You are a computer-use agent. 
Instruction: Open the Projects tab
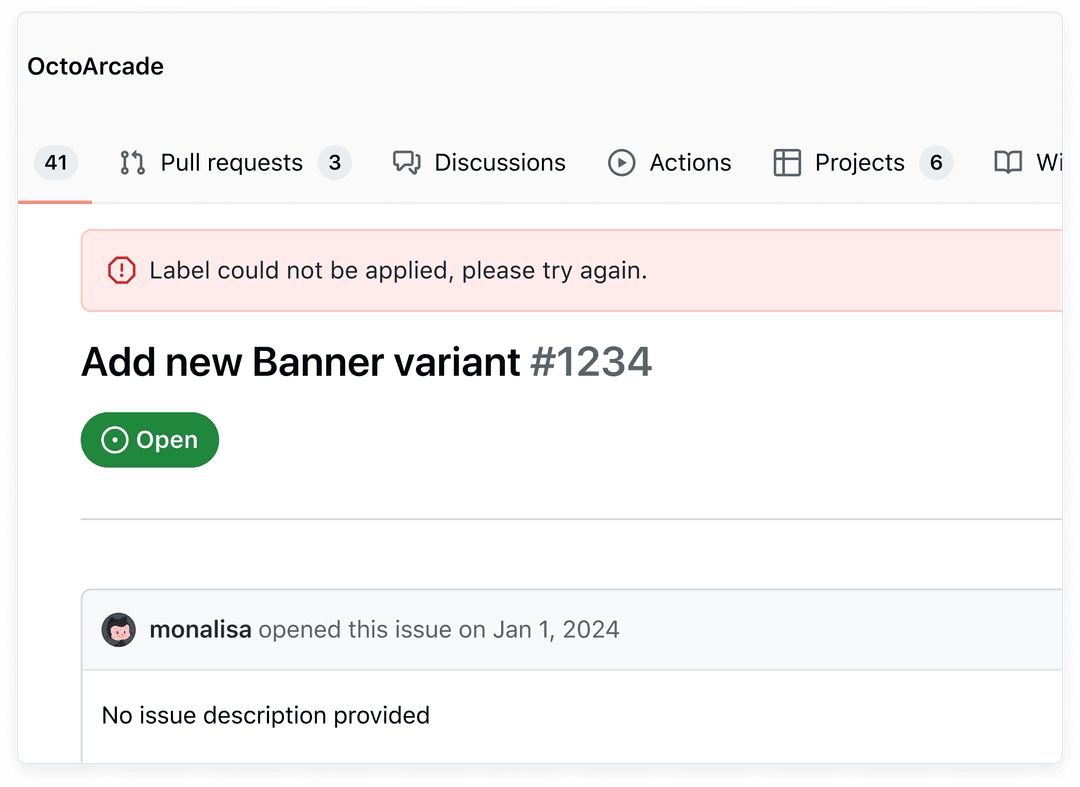(860, 162)
